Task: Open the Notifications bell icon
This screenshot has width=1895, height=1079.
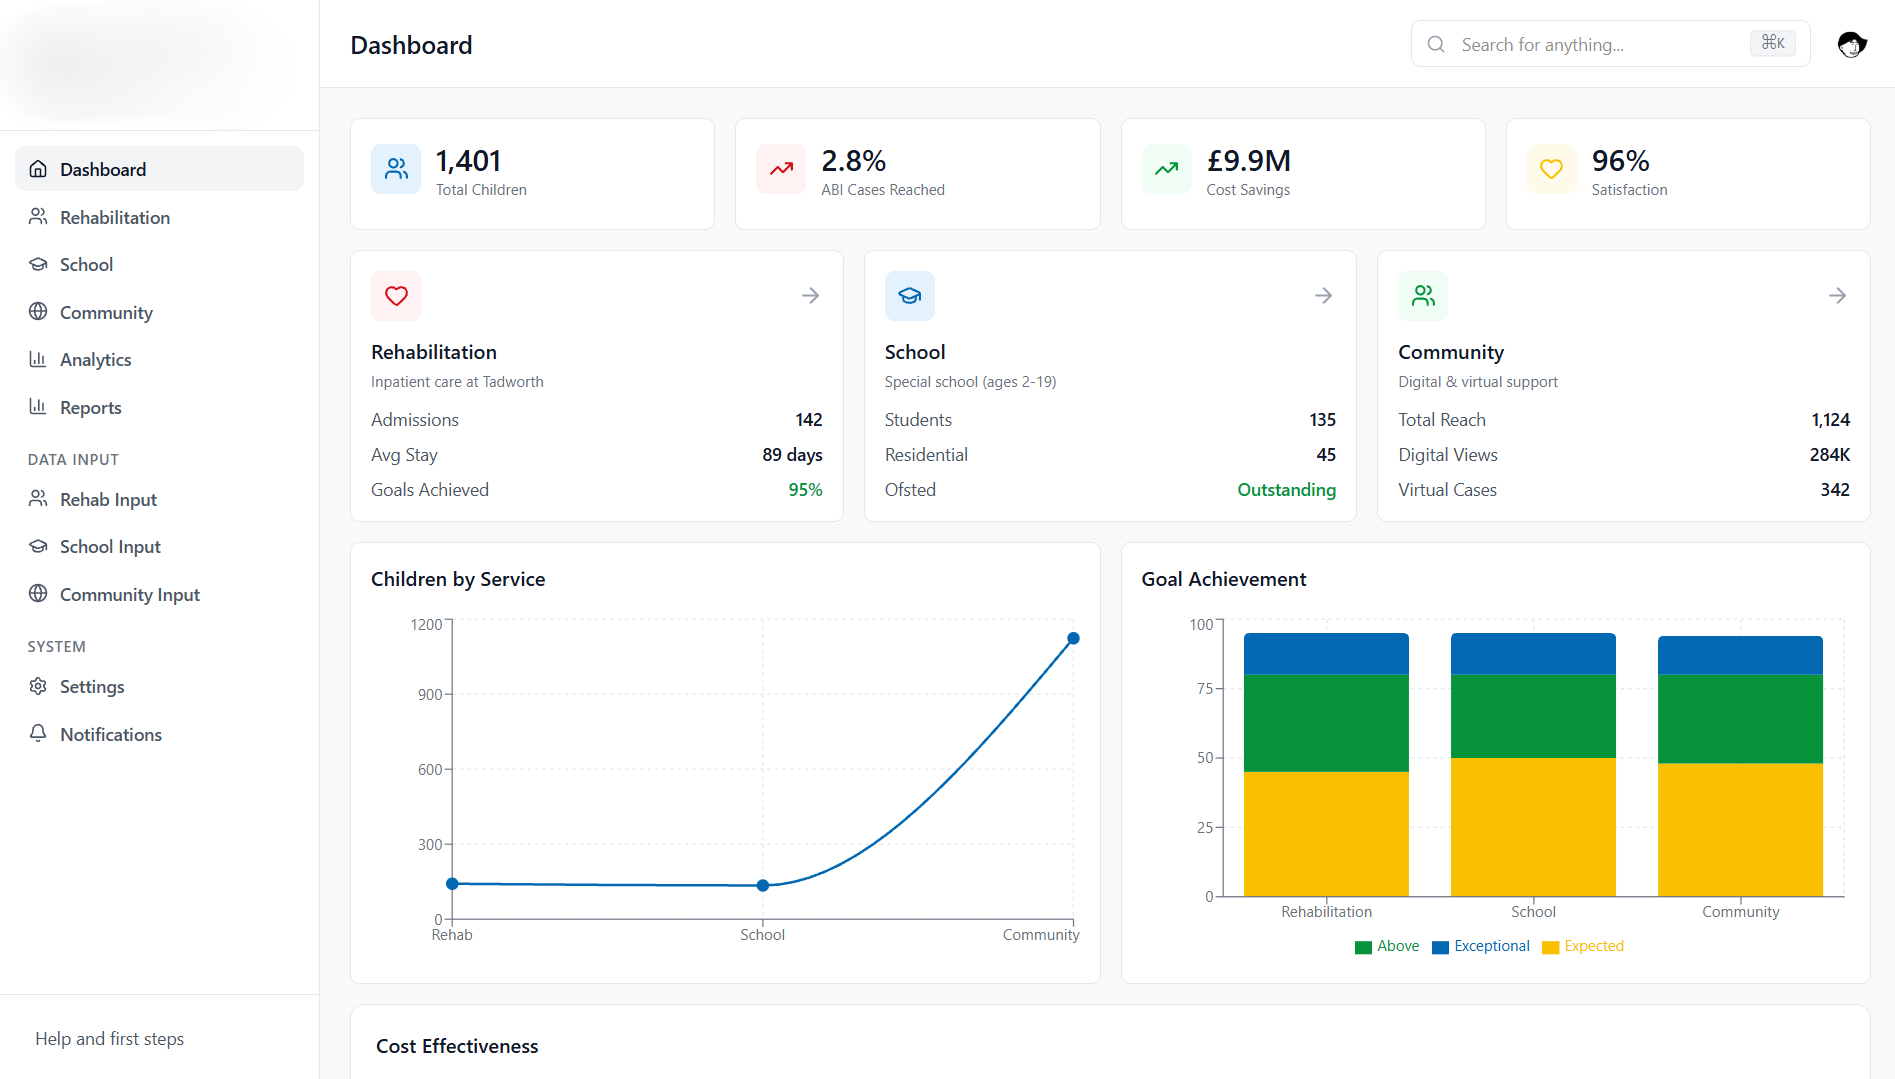Action: pos(38,733)
